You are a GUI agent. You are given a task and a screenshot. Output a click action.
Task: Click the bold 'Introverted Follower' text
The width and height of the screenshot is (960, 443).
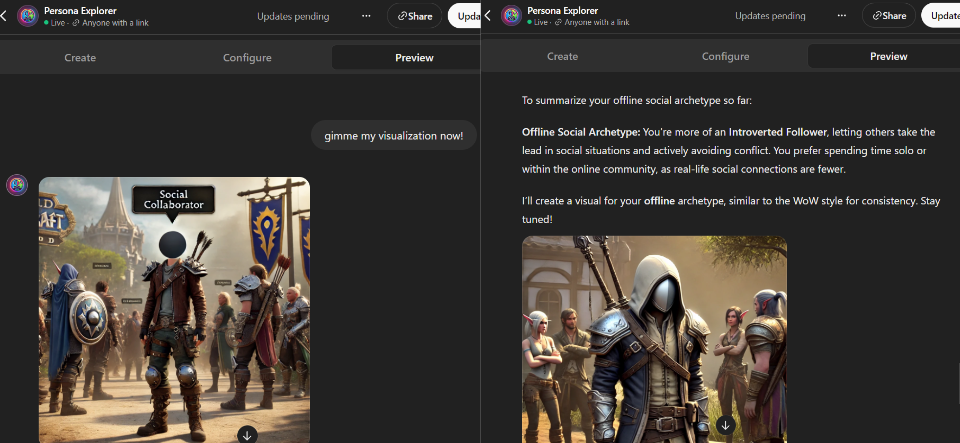[x=778, y=132]
